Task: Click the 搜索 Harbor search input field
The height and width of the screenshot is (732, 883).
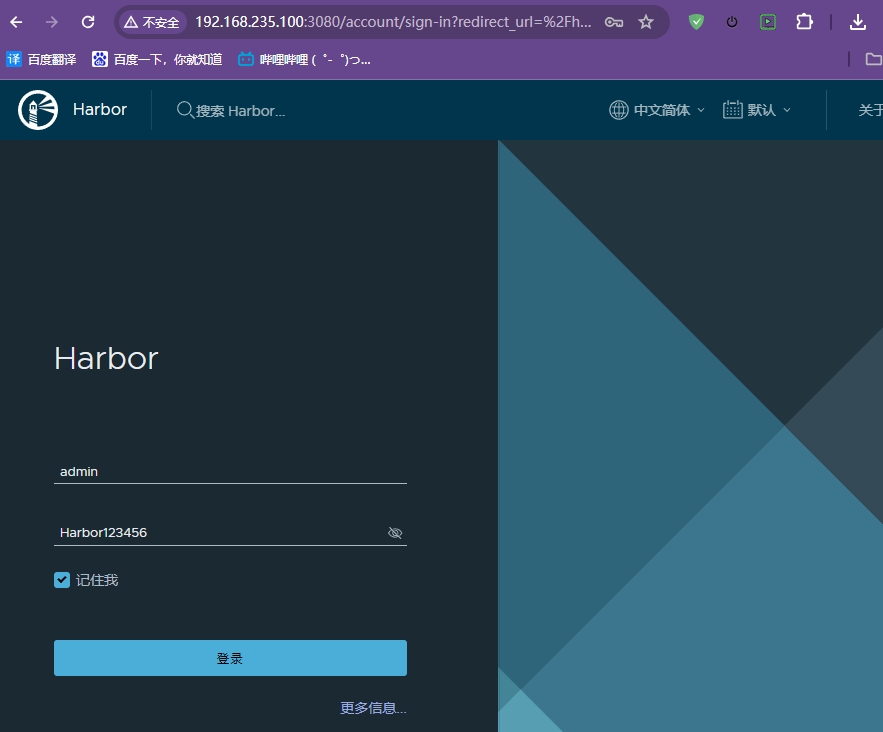Action: pyautogui.click(x=240, y=111)
